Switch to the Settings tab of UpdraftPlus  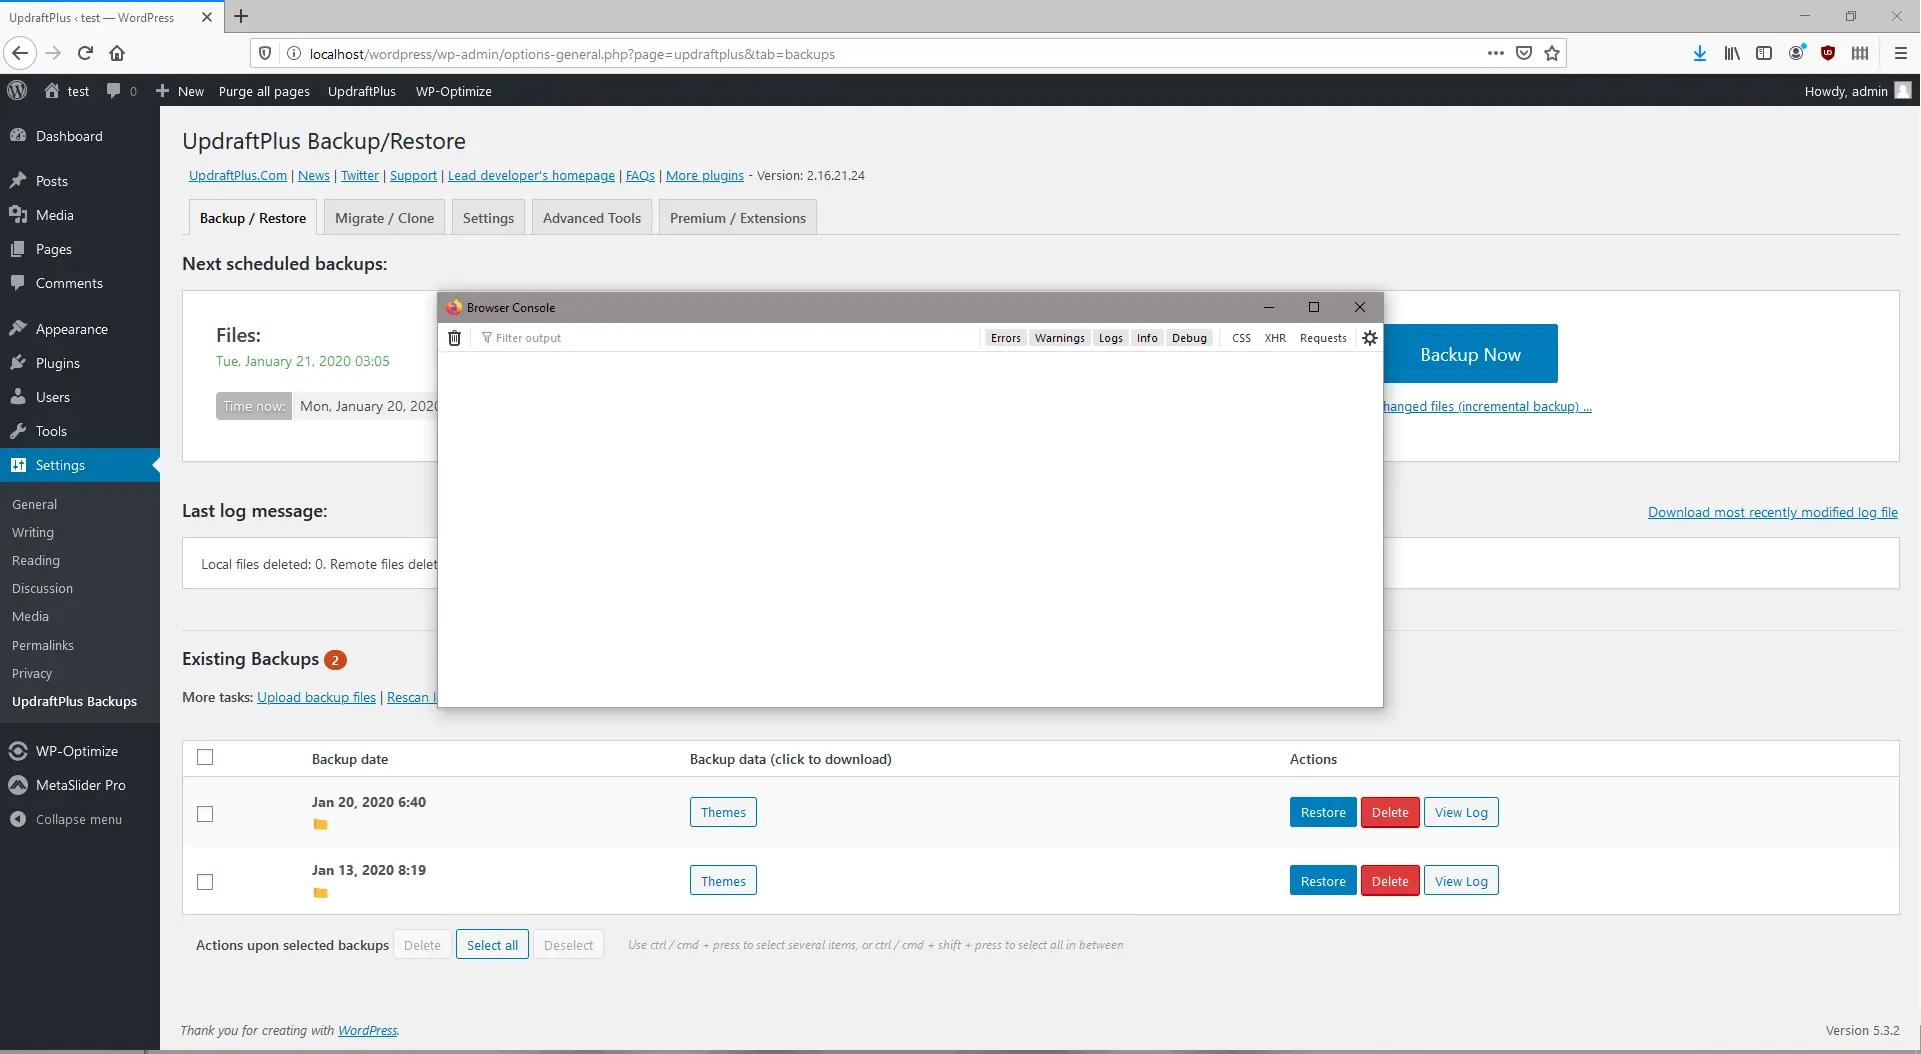(x=488, y=218)
